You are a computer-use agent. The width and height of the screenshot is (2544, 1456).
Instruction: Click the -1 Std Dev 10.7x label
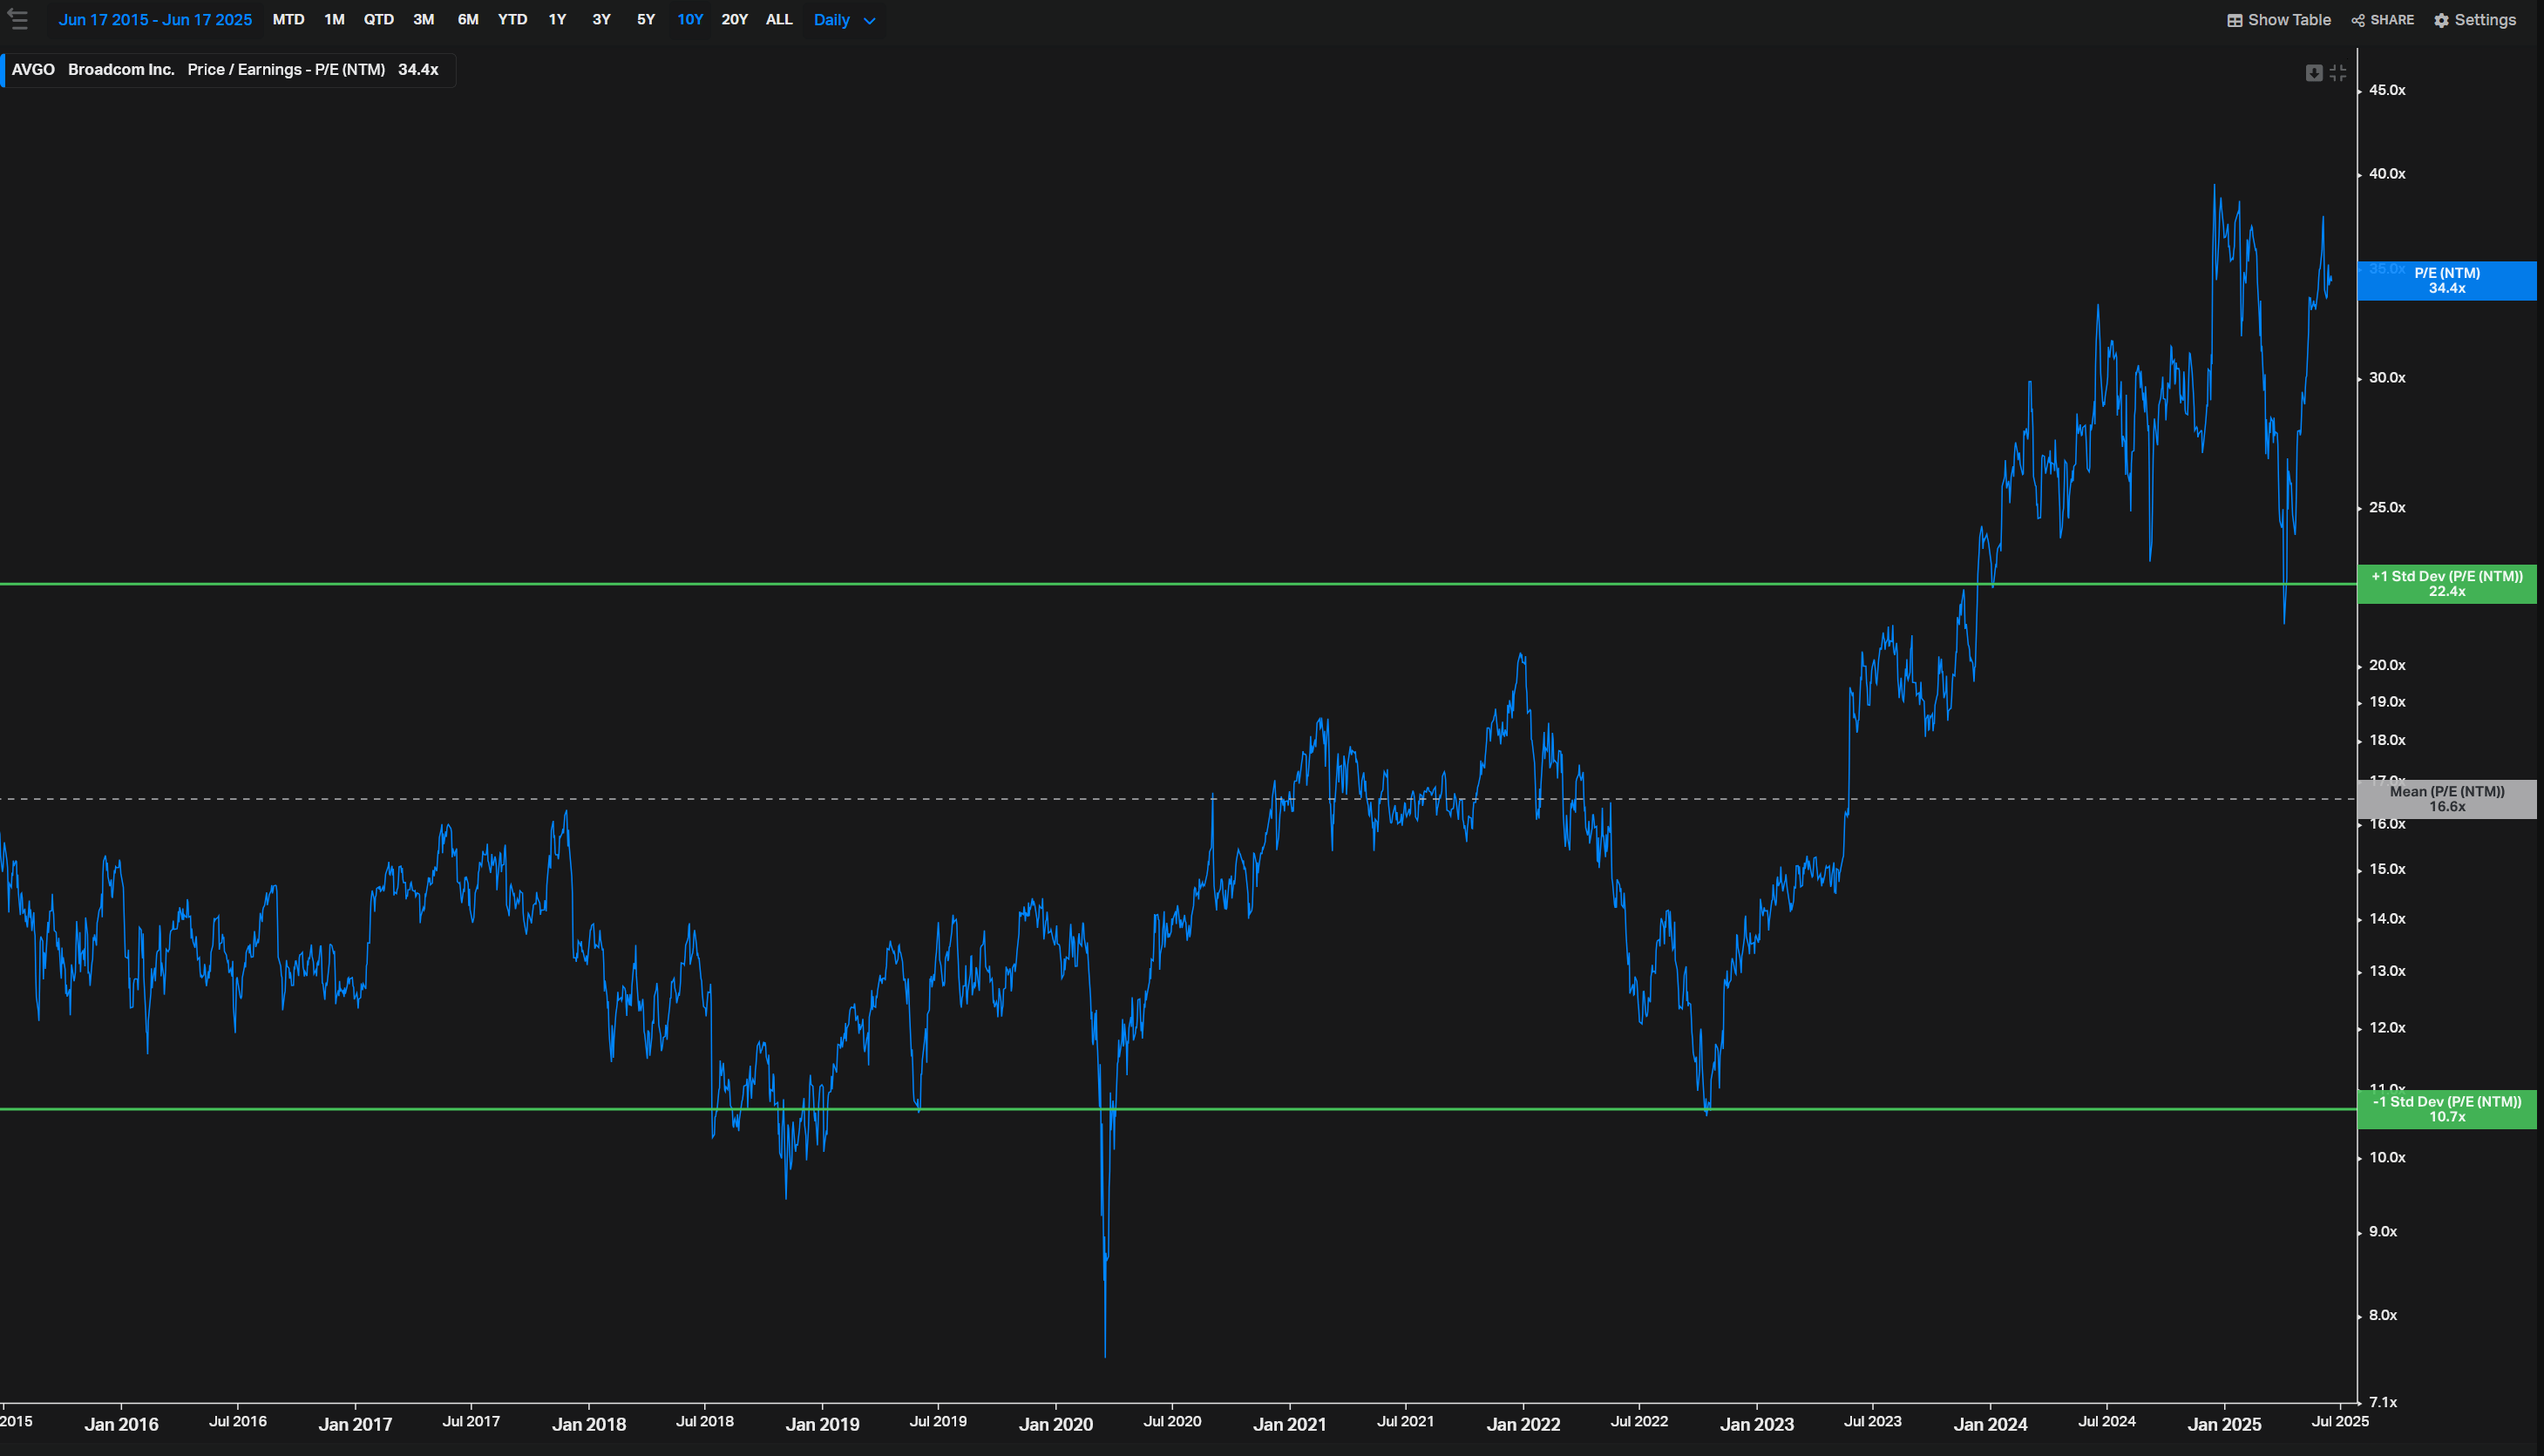[x=2446, y=1109]
